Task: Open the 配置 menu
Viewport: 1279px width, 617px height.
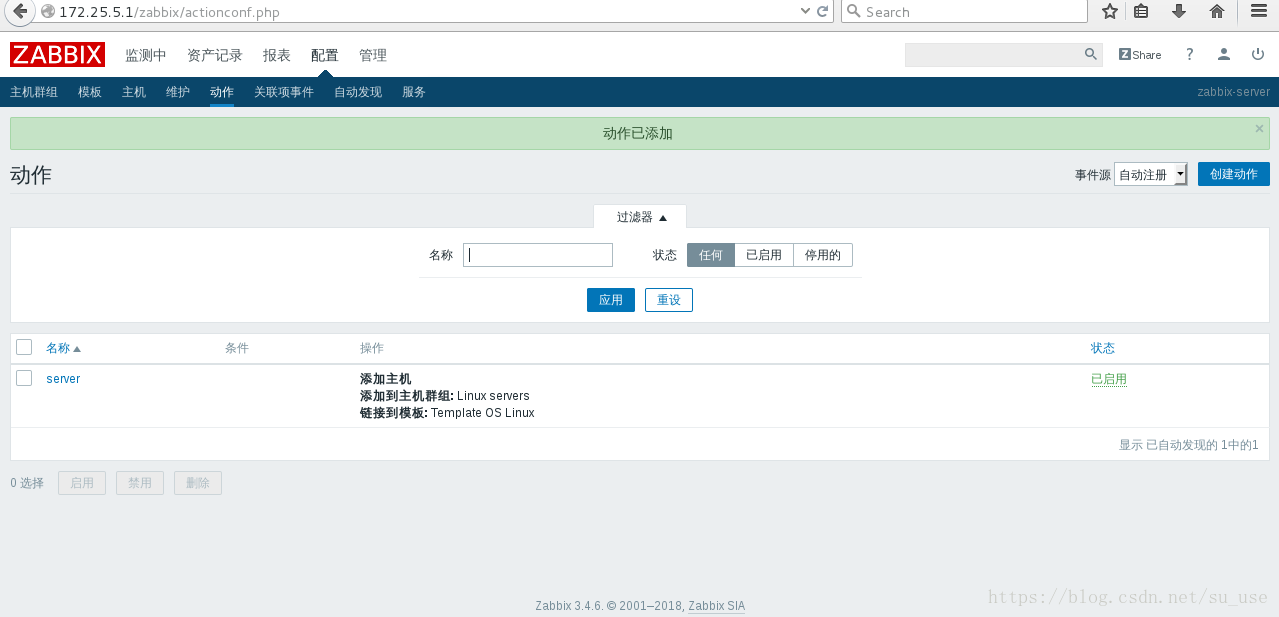Action: (325, 55)
